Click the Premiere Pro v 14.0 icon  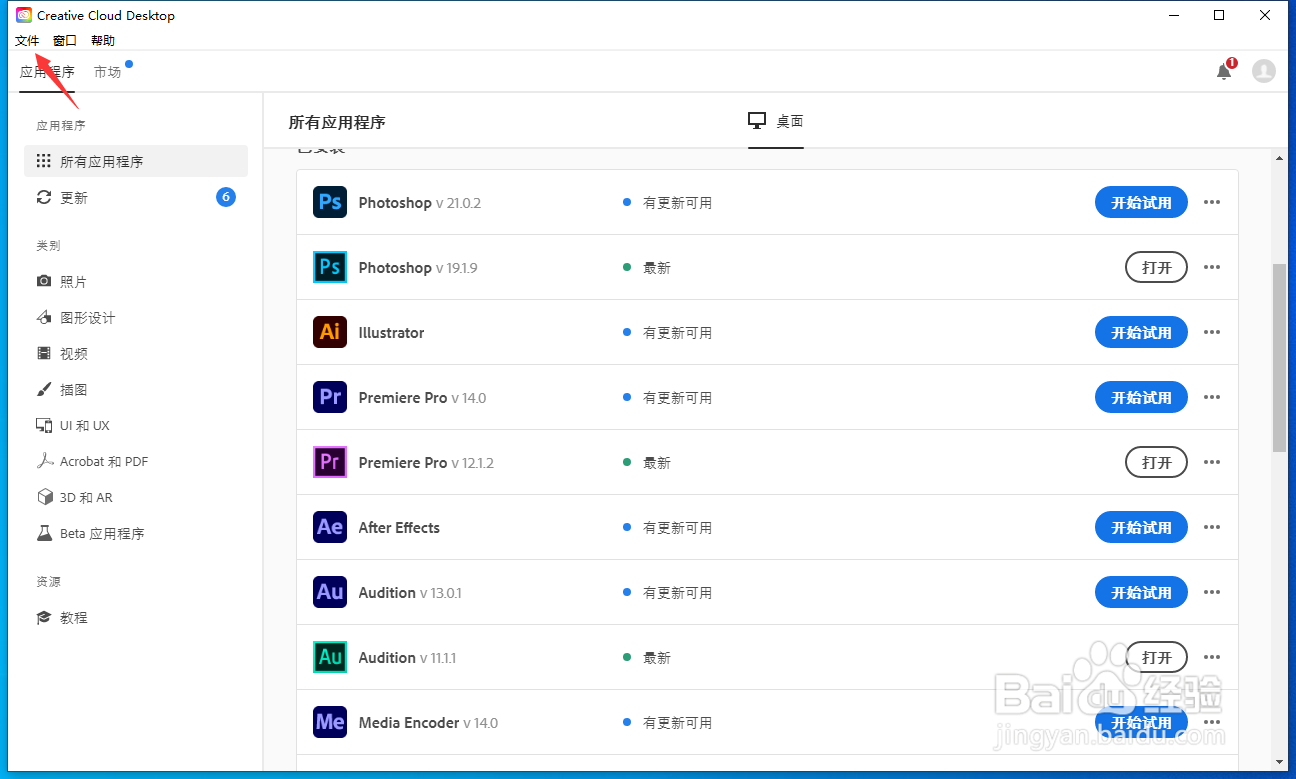click(x=330, y=397)
